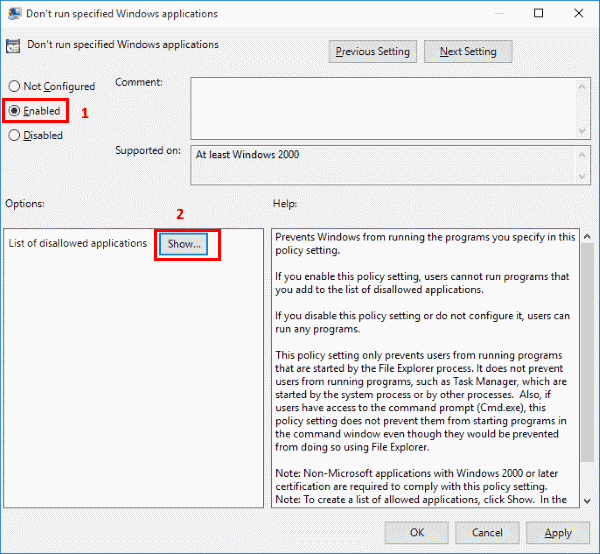This screenshot has height=554, width=600.
Task: Click the title bar application icon
Action: [14, 14]
